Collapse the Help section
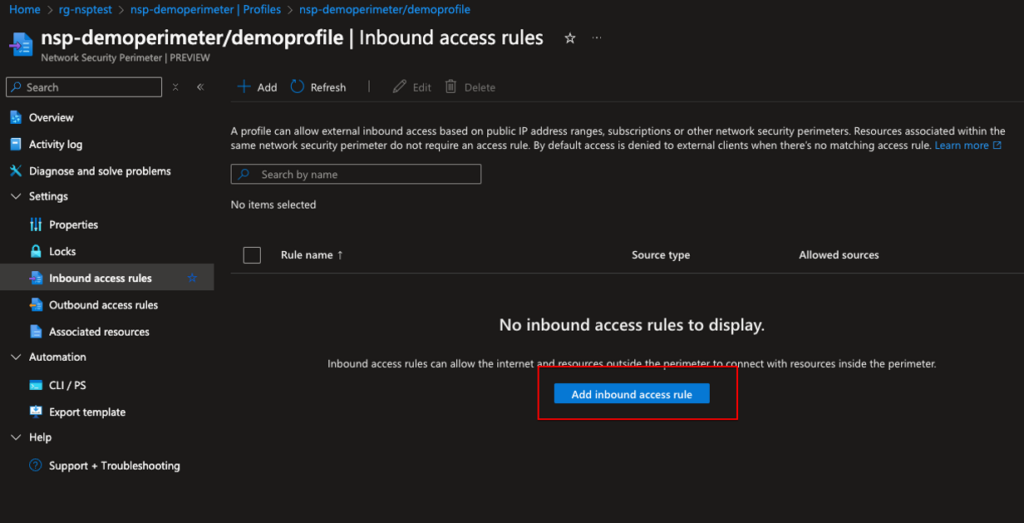The height and width of the screenshot is (523, 1024). pos(15,438)
